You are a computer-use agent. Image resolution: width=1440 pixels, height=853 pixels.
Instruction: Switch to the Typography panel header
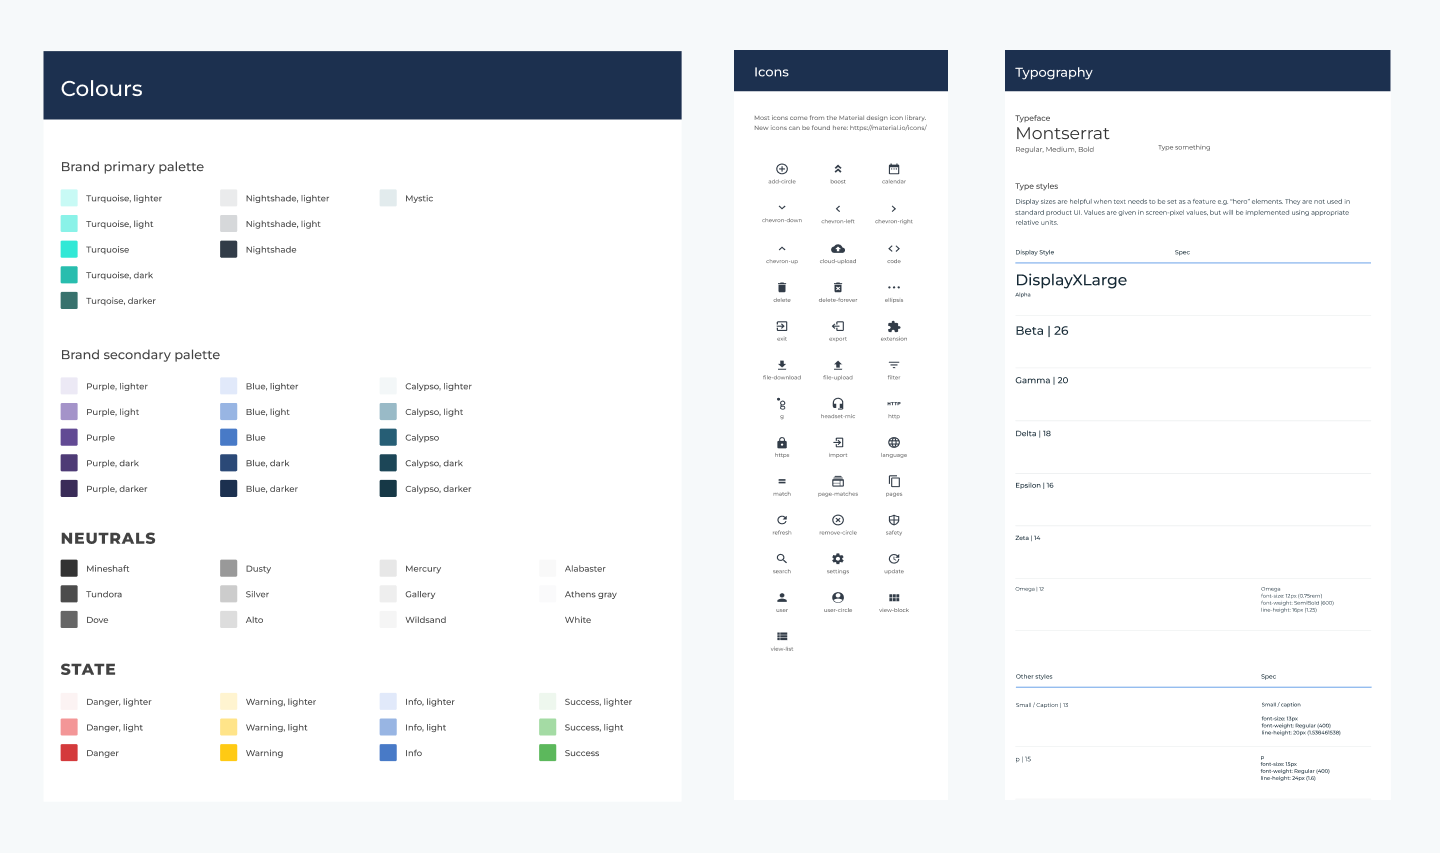(1053, 71)
